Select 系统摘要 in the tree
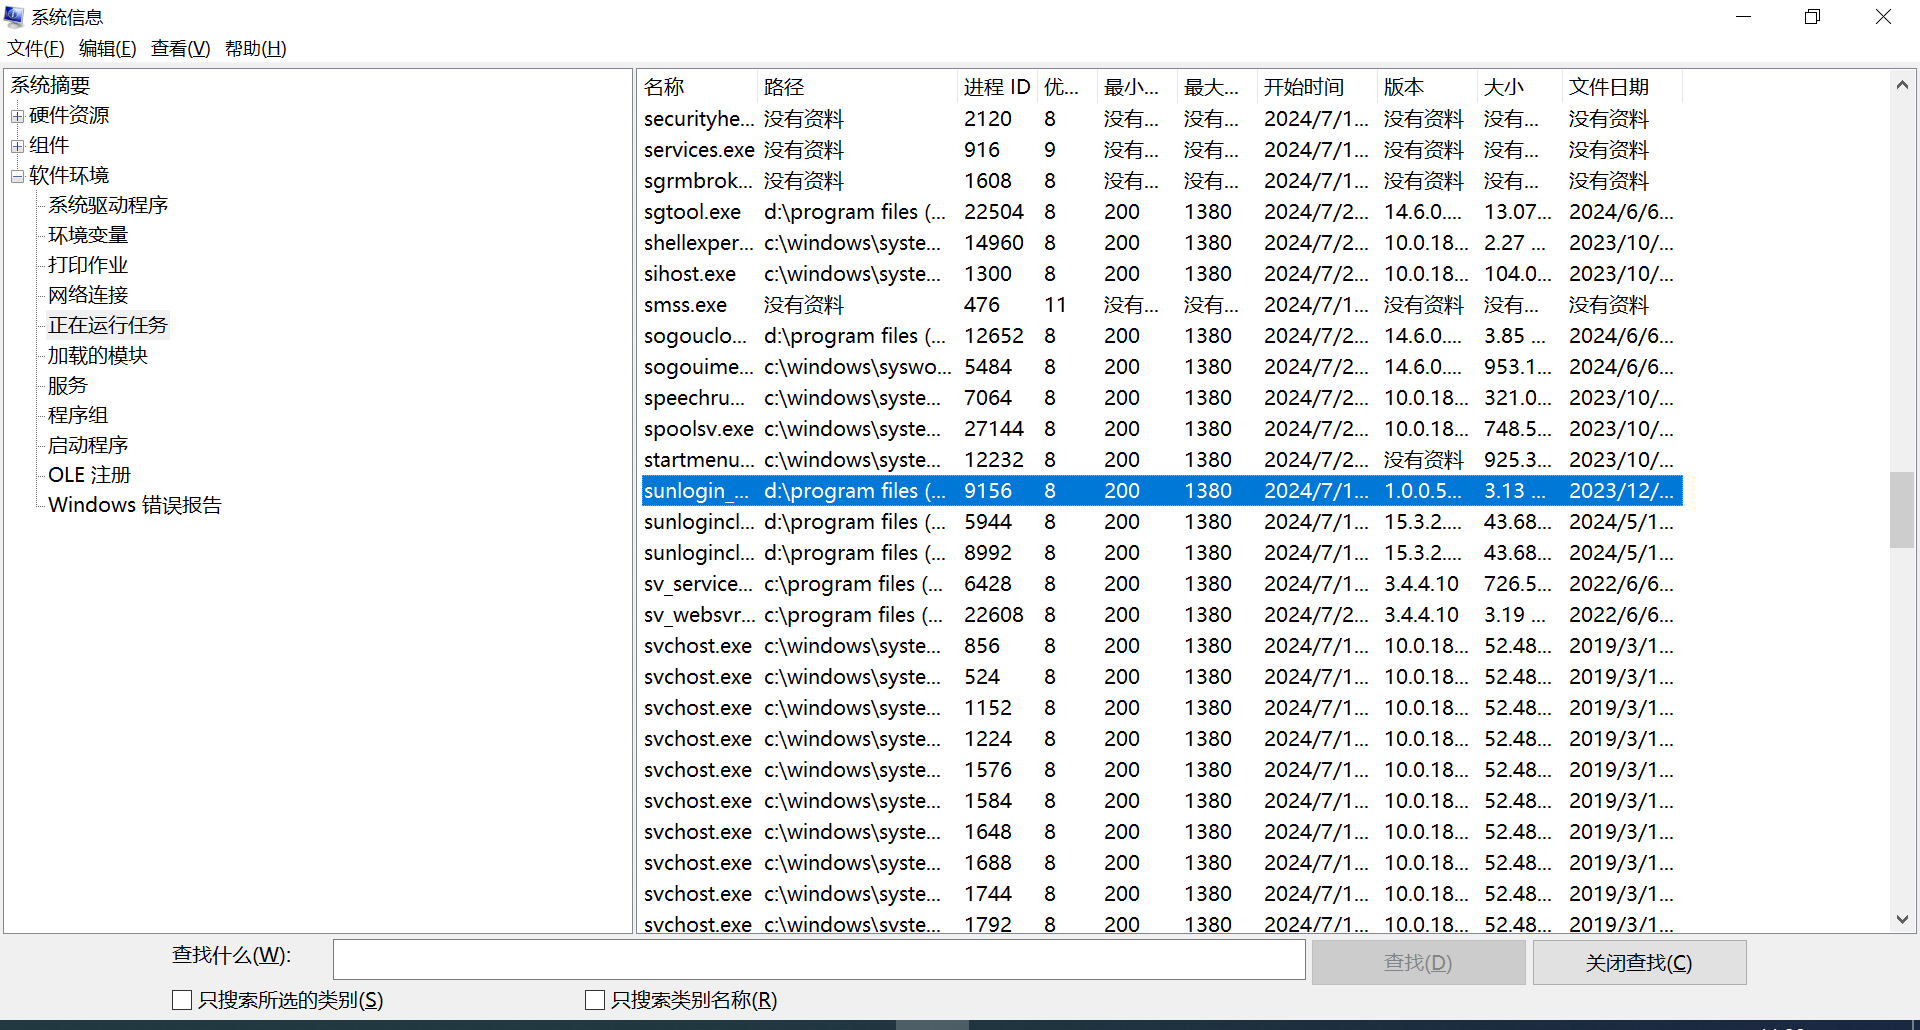 tap(50, 85)
